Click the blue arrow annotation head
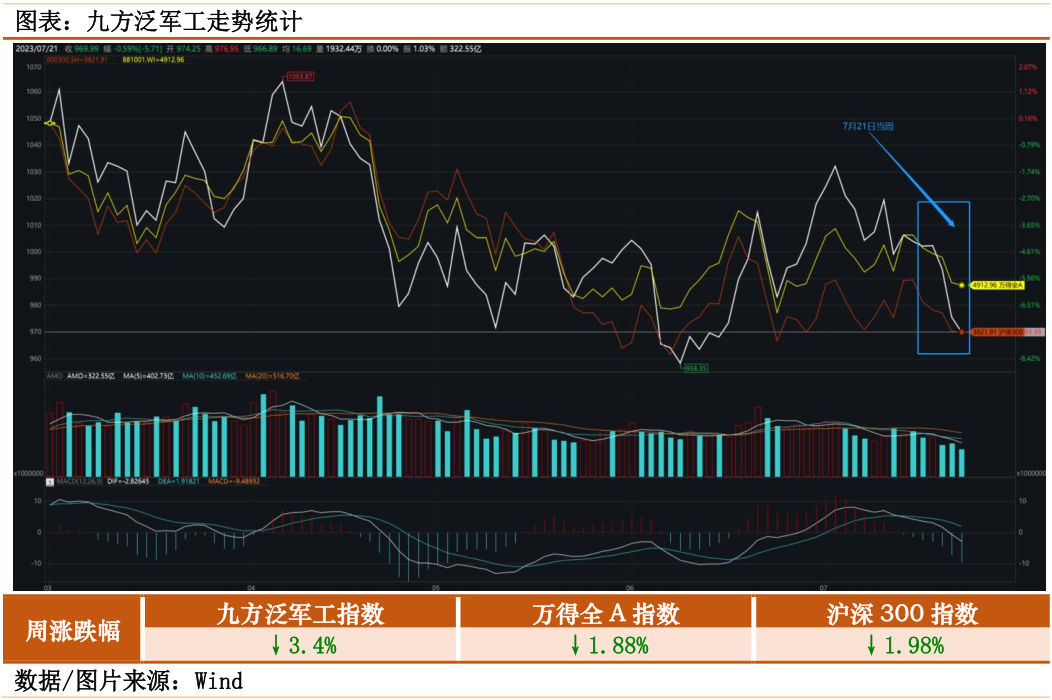The height and width of the screenshot is (700, 1052). 953,222
